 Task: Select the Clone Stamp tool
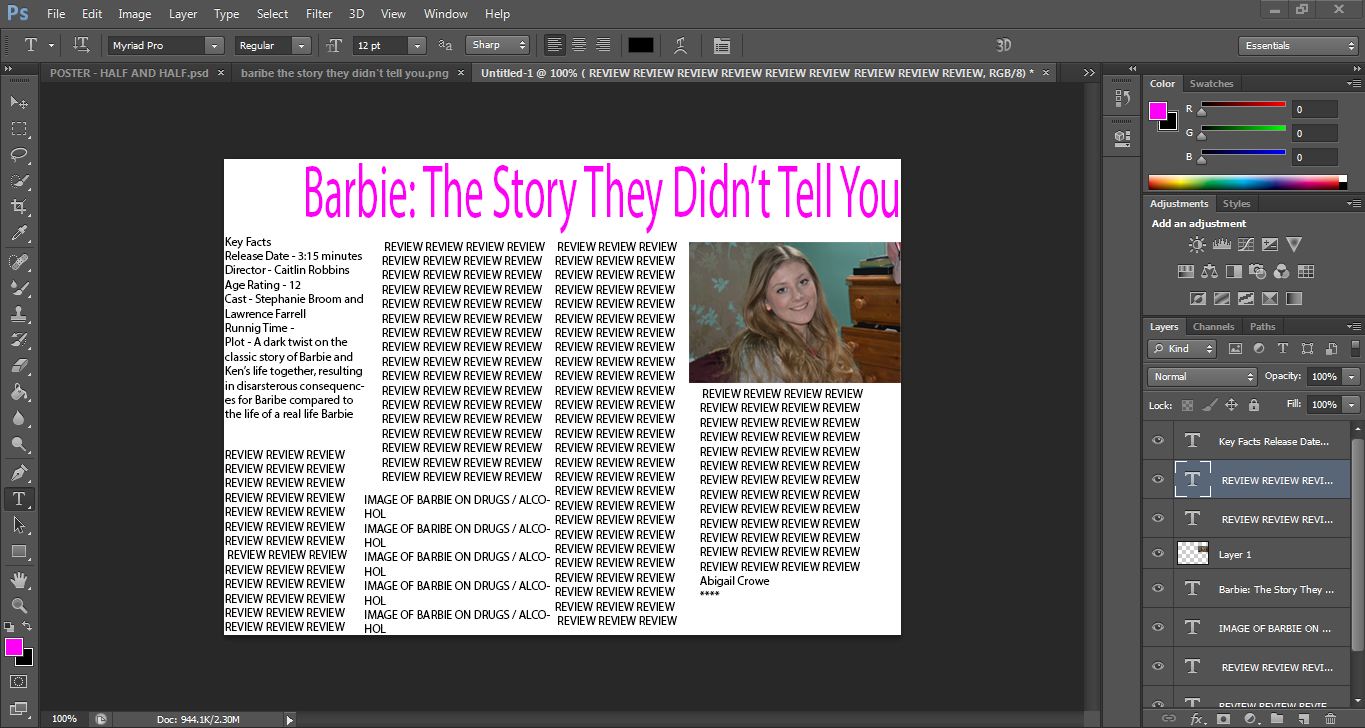click(19, 313)
